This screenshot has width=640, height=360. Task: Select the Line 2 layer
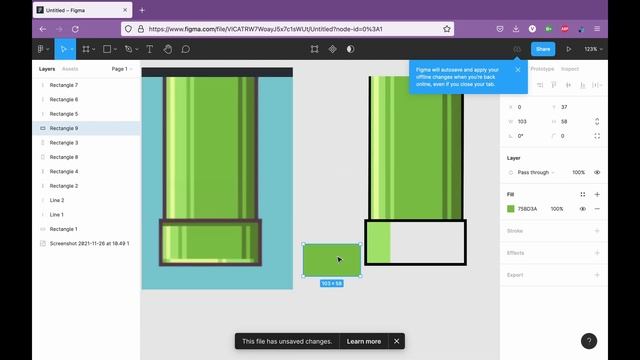click(x=87, y=200)
